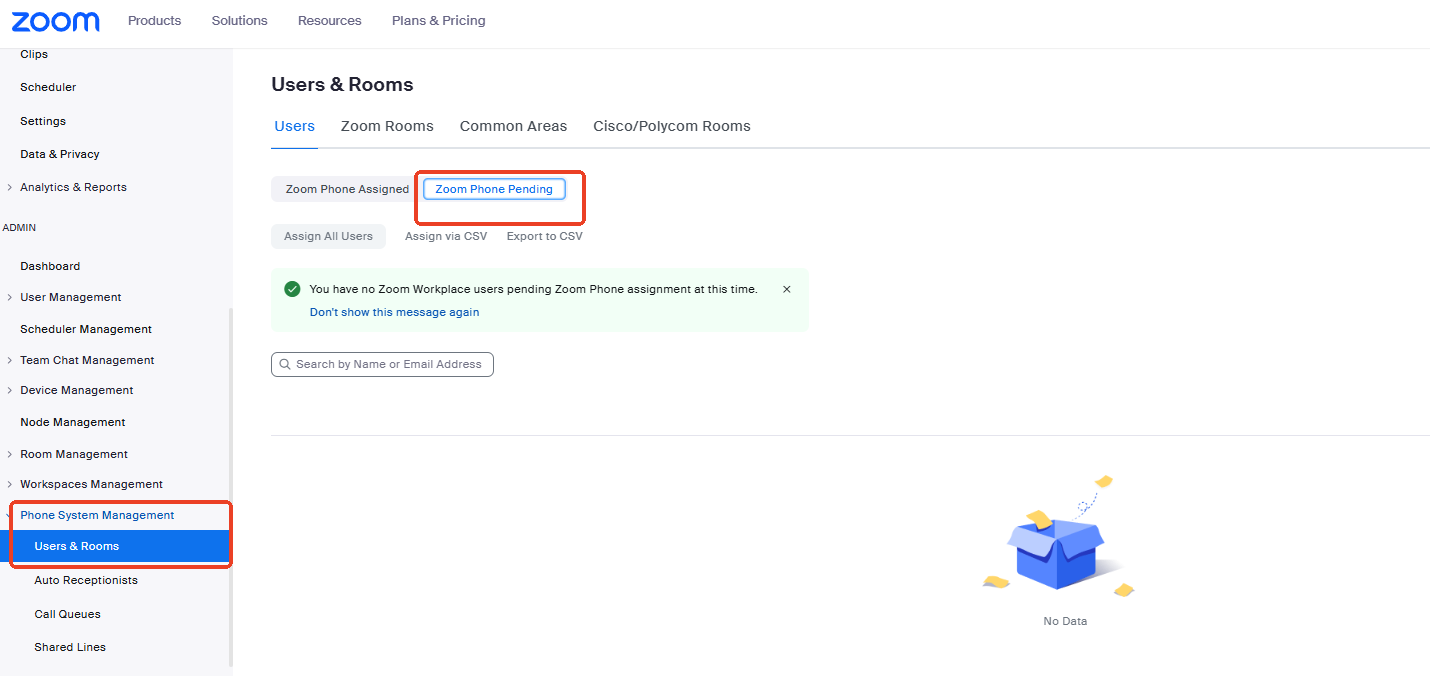Open Analytics & Reports in sidebar
The width and height of the screenshot is (1430, 676).
(x=73, y=187)
